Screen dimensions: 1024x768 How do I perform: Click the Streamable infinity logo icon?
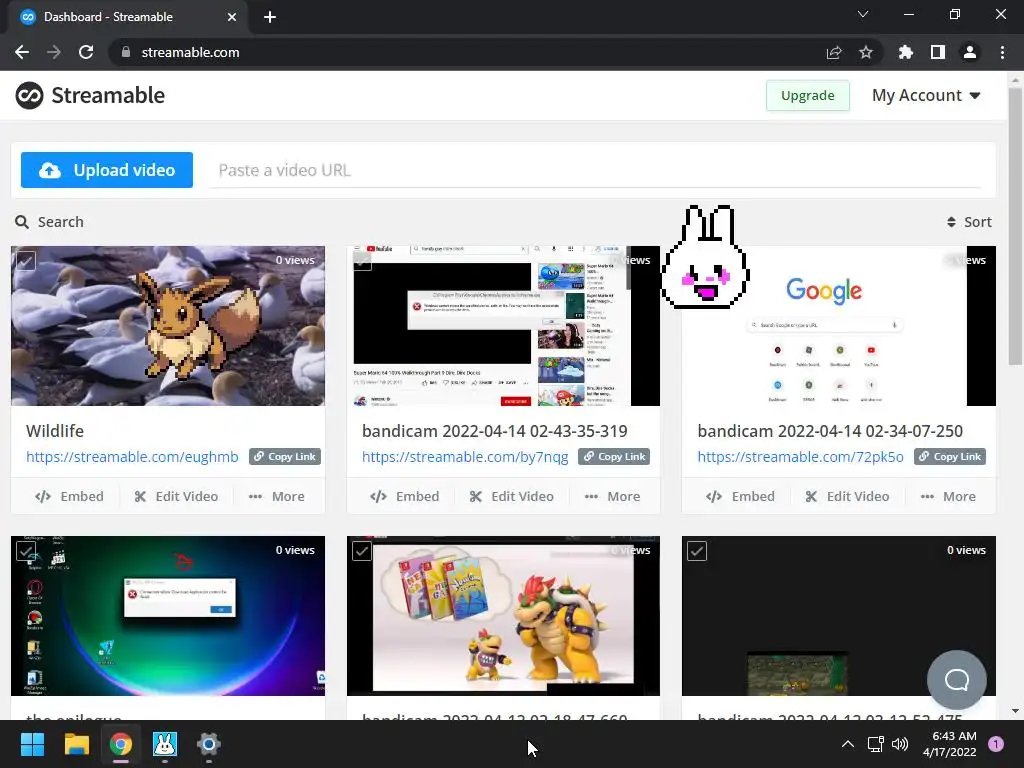coord(29,95)
